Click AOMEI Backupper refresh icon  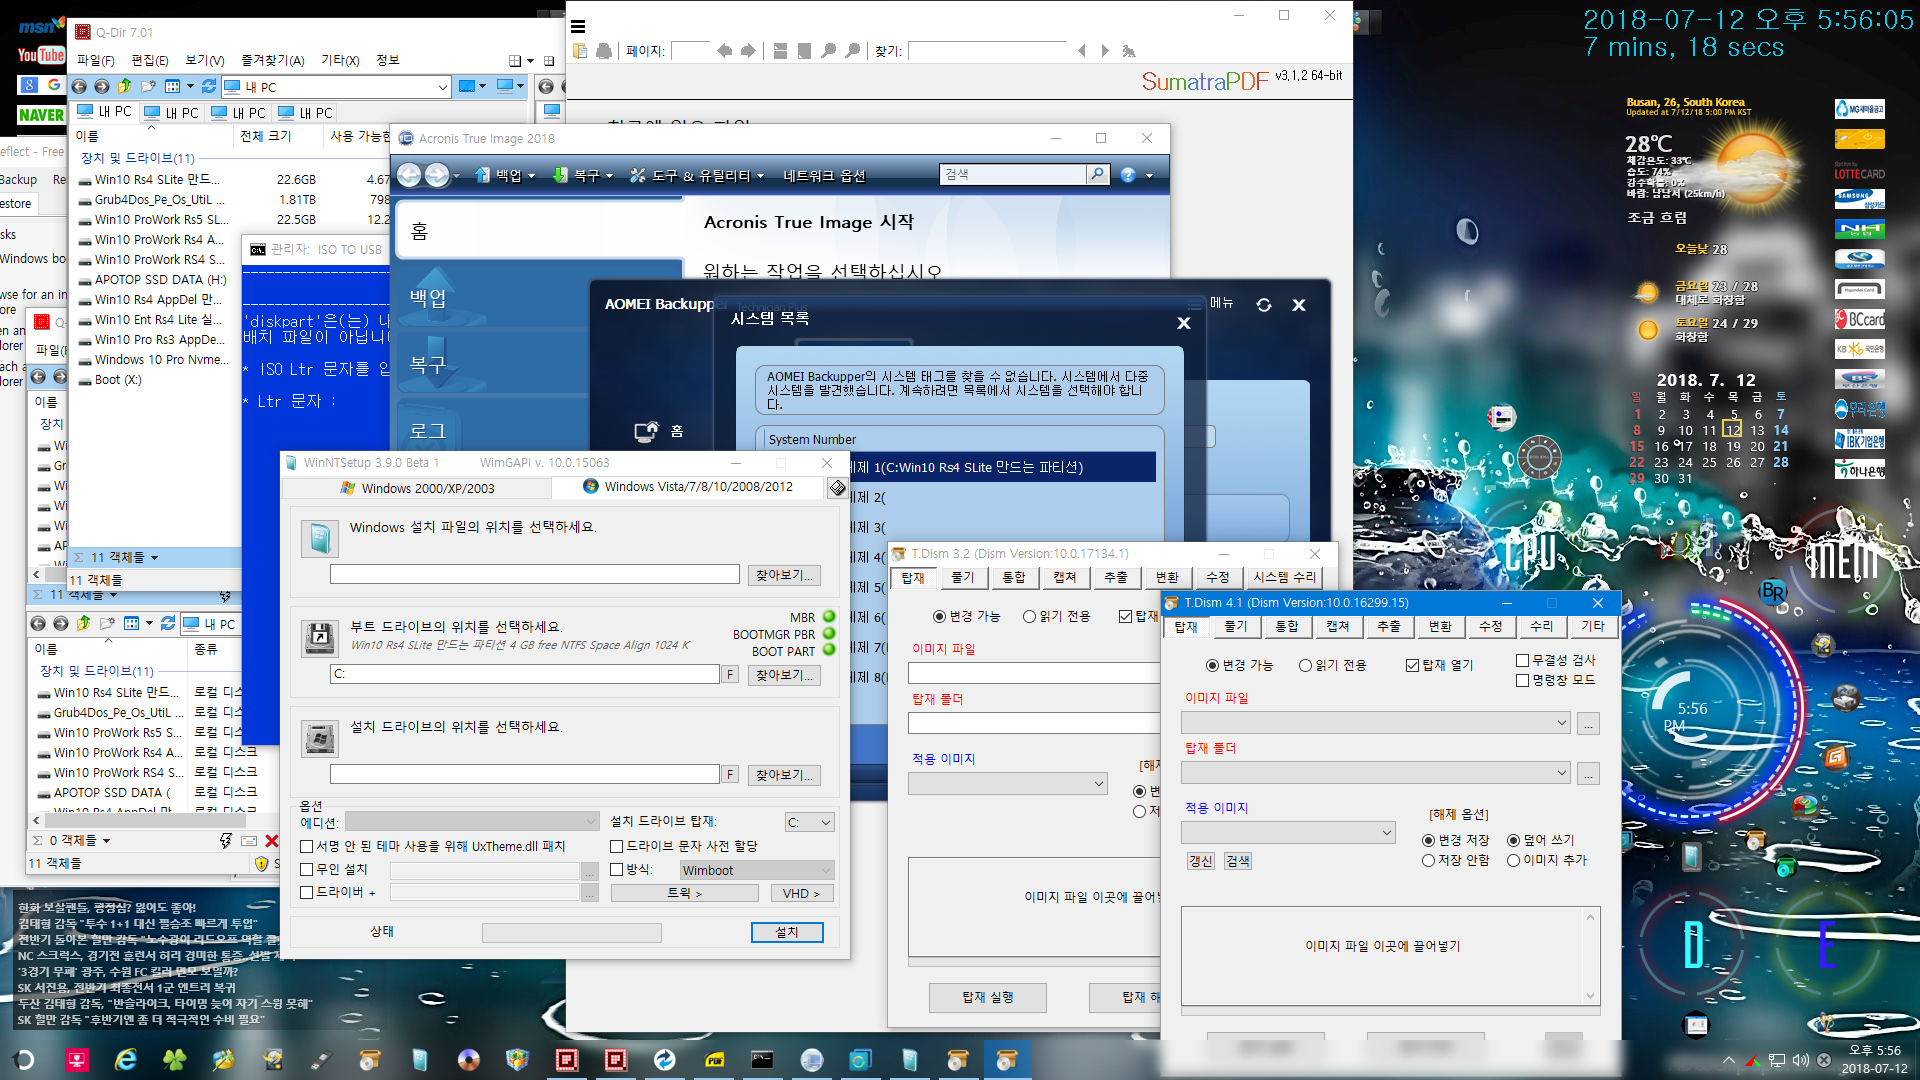1264,305
